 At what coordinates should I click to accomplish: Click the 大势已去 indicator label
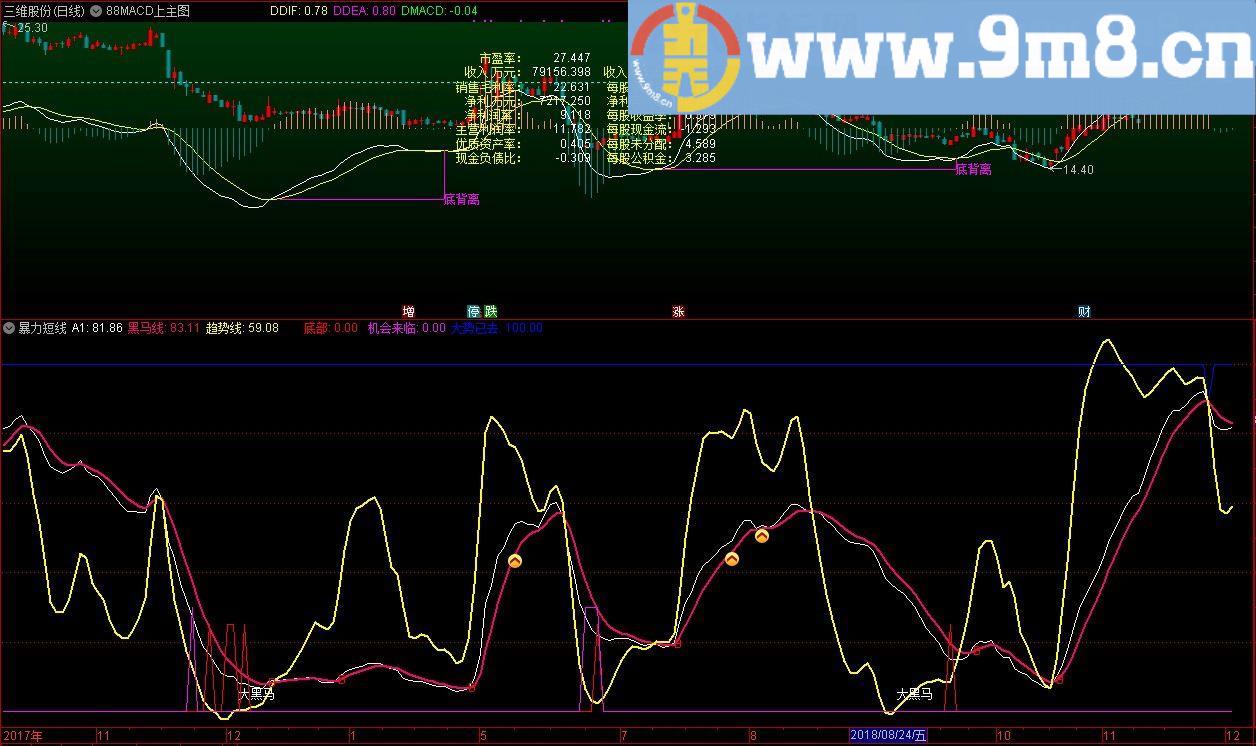pos(474,328)
